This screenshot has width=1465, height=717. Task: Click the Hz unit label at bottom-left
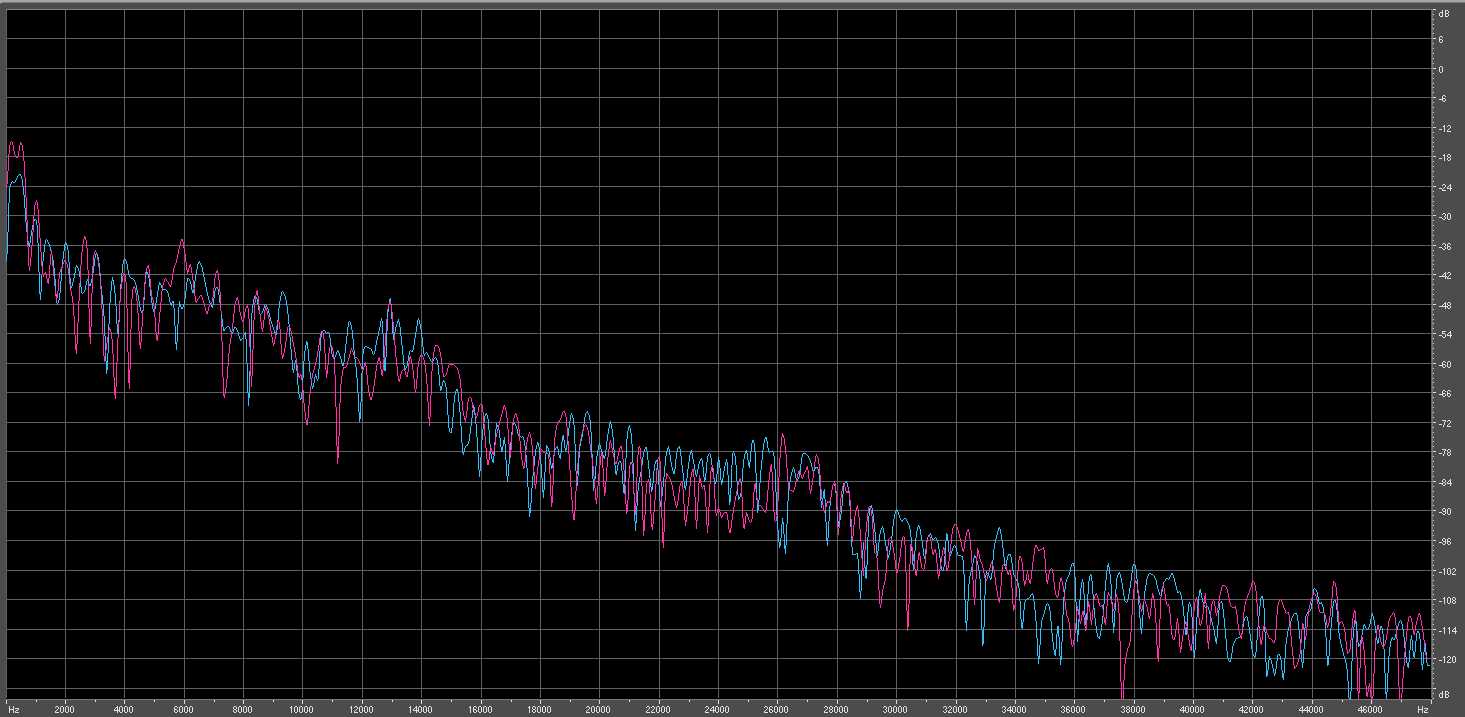click(x=13, y=709)
